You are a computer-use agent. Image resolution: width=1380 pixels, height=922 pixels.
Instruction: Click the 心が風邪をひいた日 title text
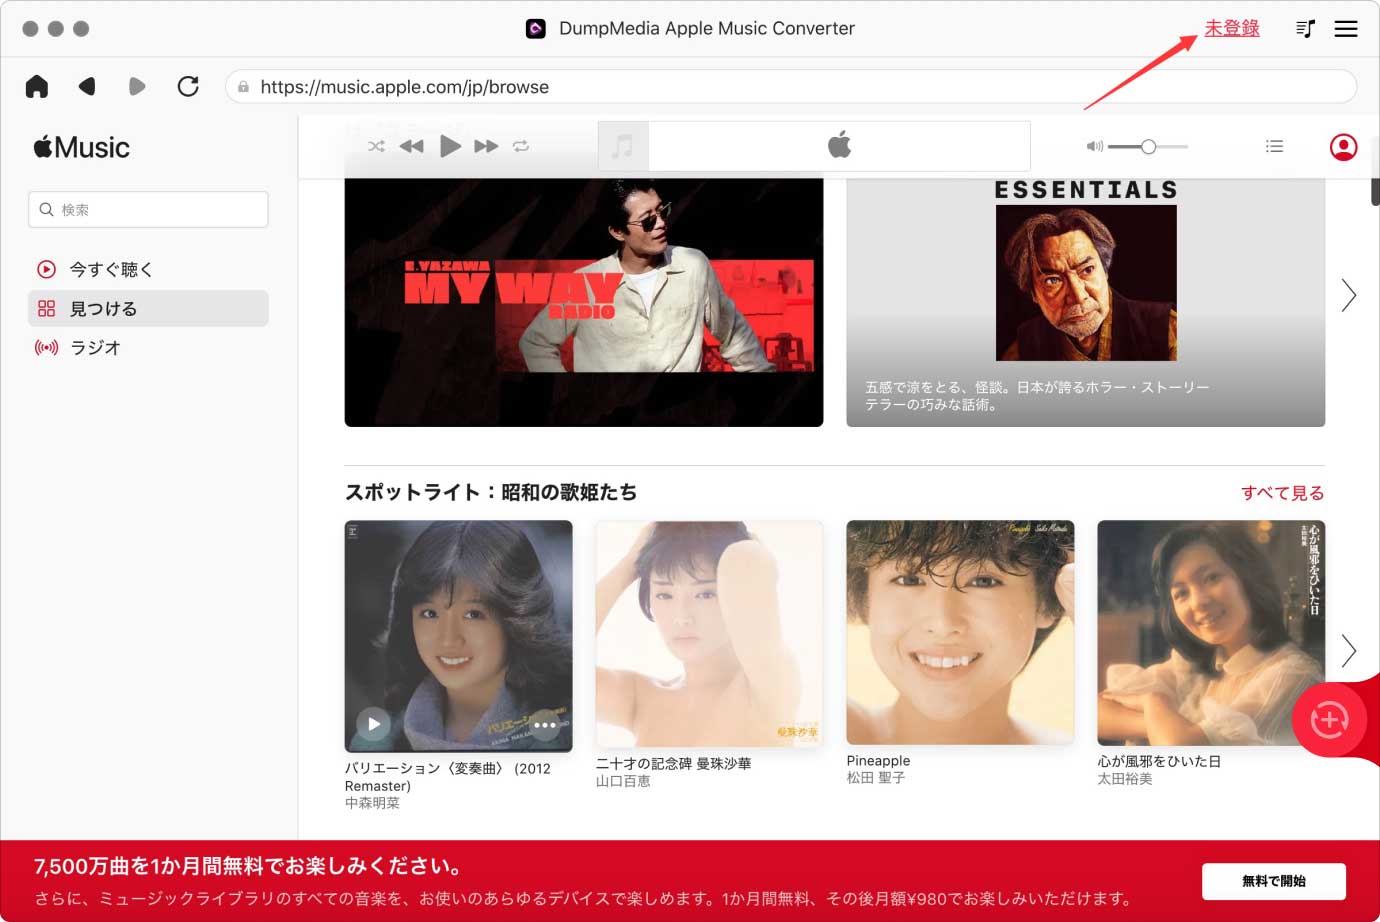(x=1159, y=762)
